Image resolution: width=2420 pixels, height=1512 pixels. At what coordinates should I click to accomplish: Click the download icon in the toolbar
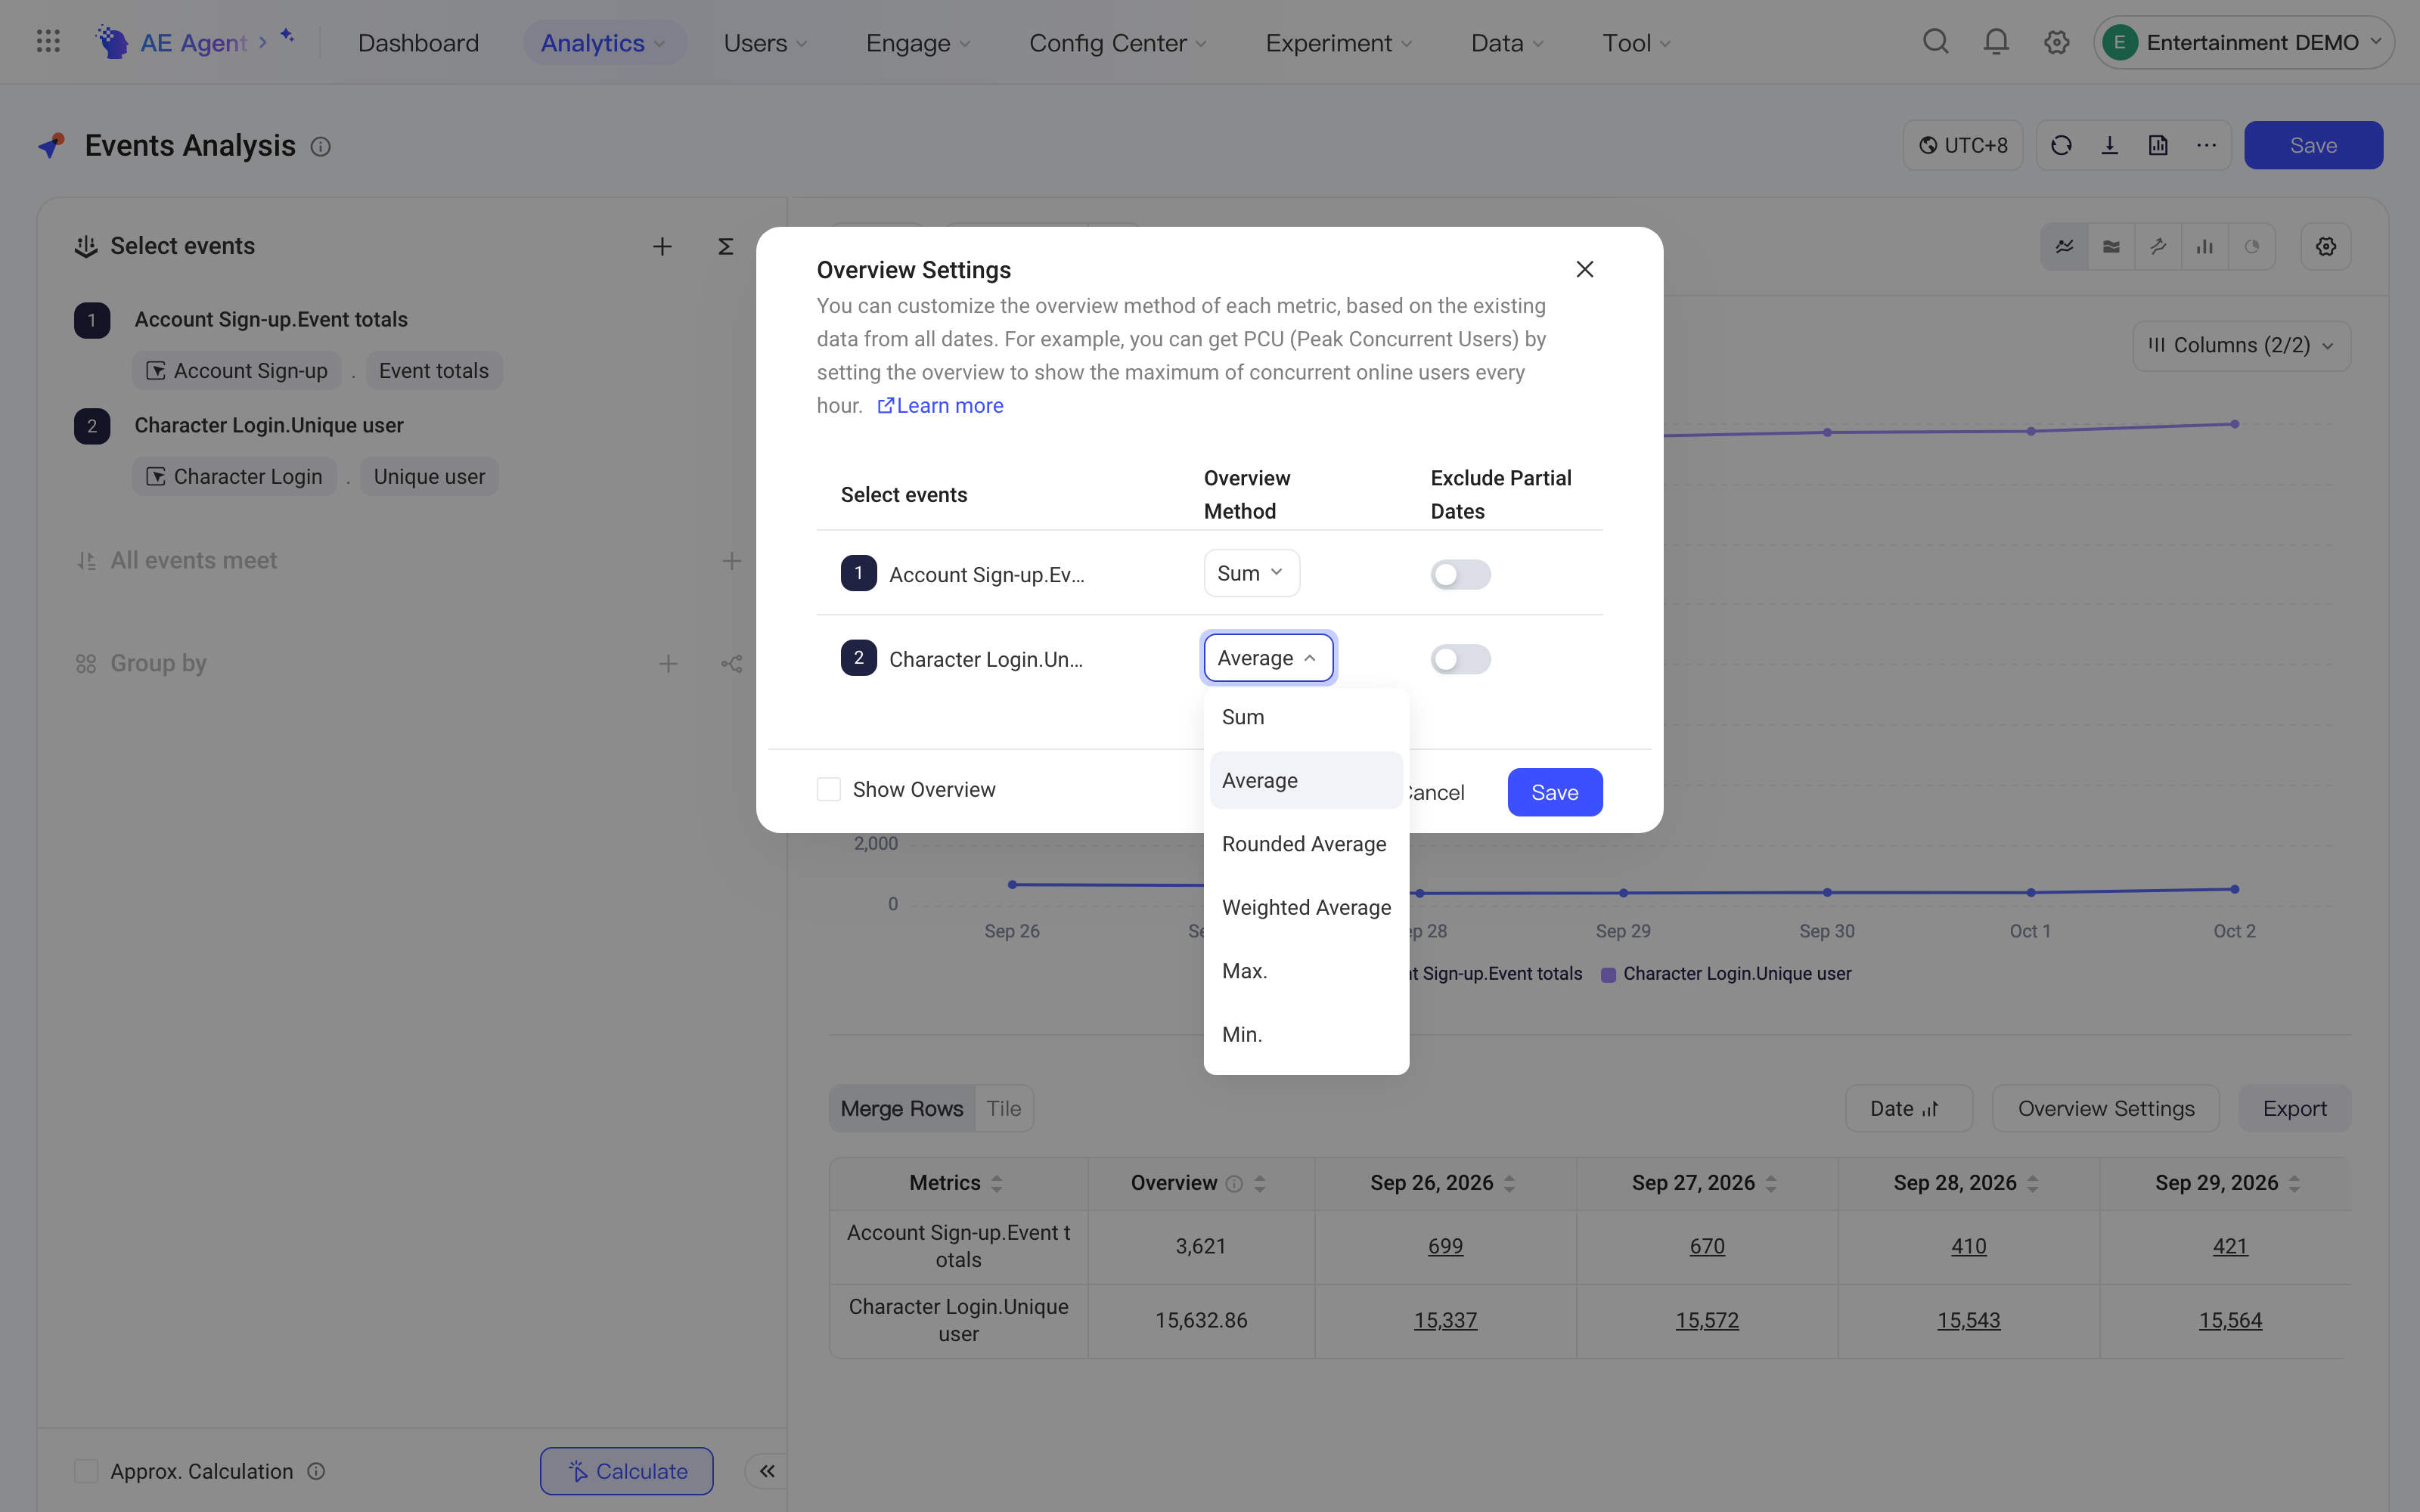pyautogui.click(x=2110, y=146)
